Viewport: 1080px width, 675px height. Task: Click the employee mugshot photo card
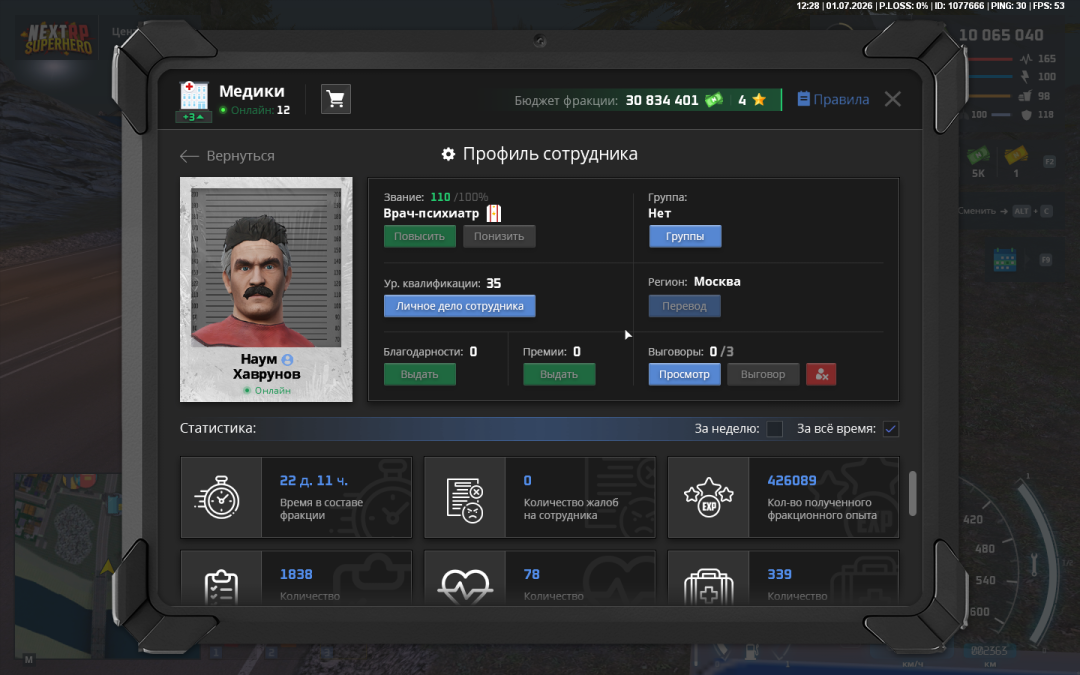pyautogui.click(x=266, y=289)
